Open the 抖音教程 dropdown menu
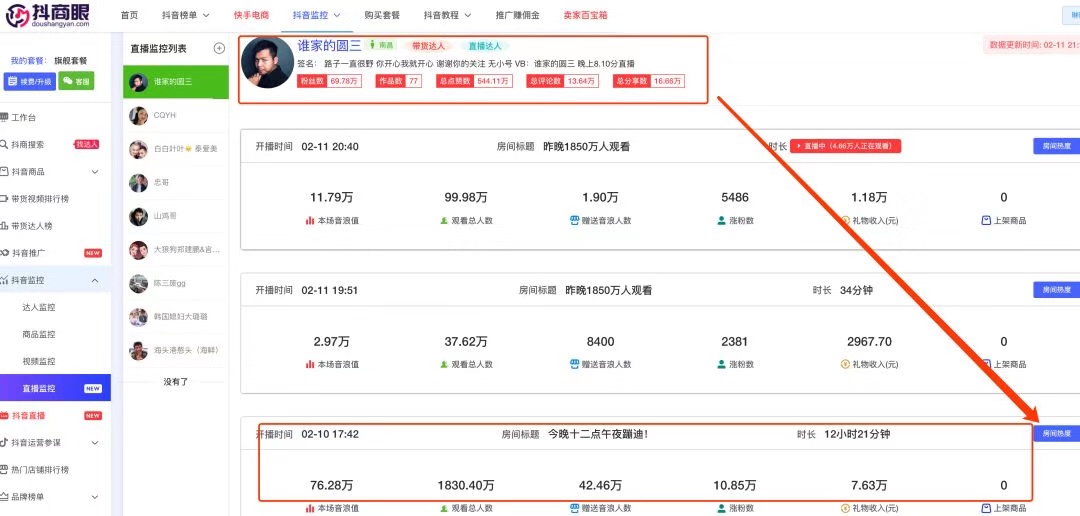 [448, 14]
